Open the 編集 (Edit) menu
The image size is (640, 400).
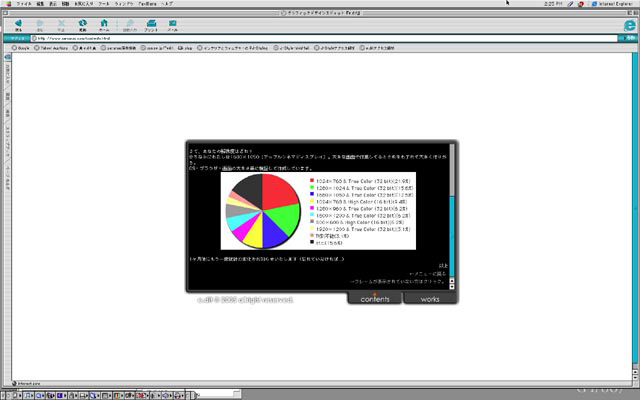(x=40, y=4)
